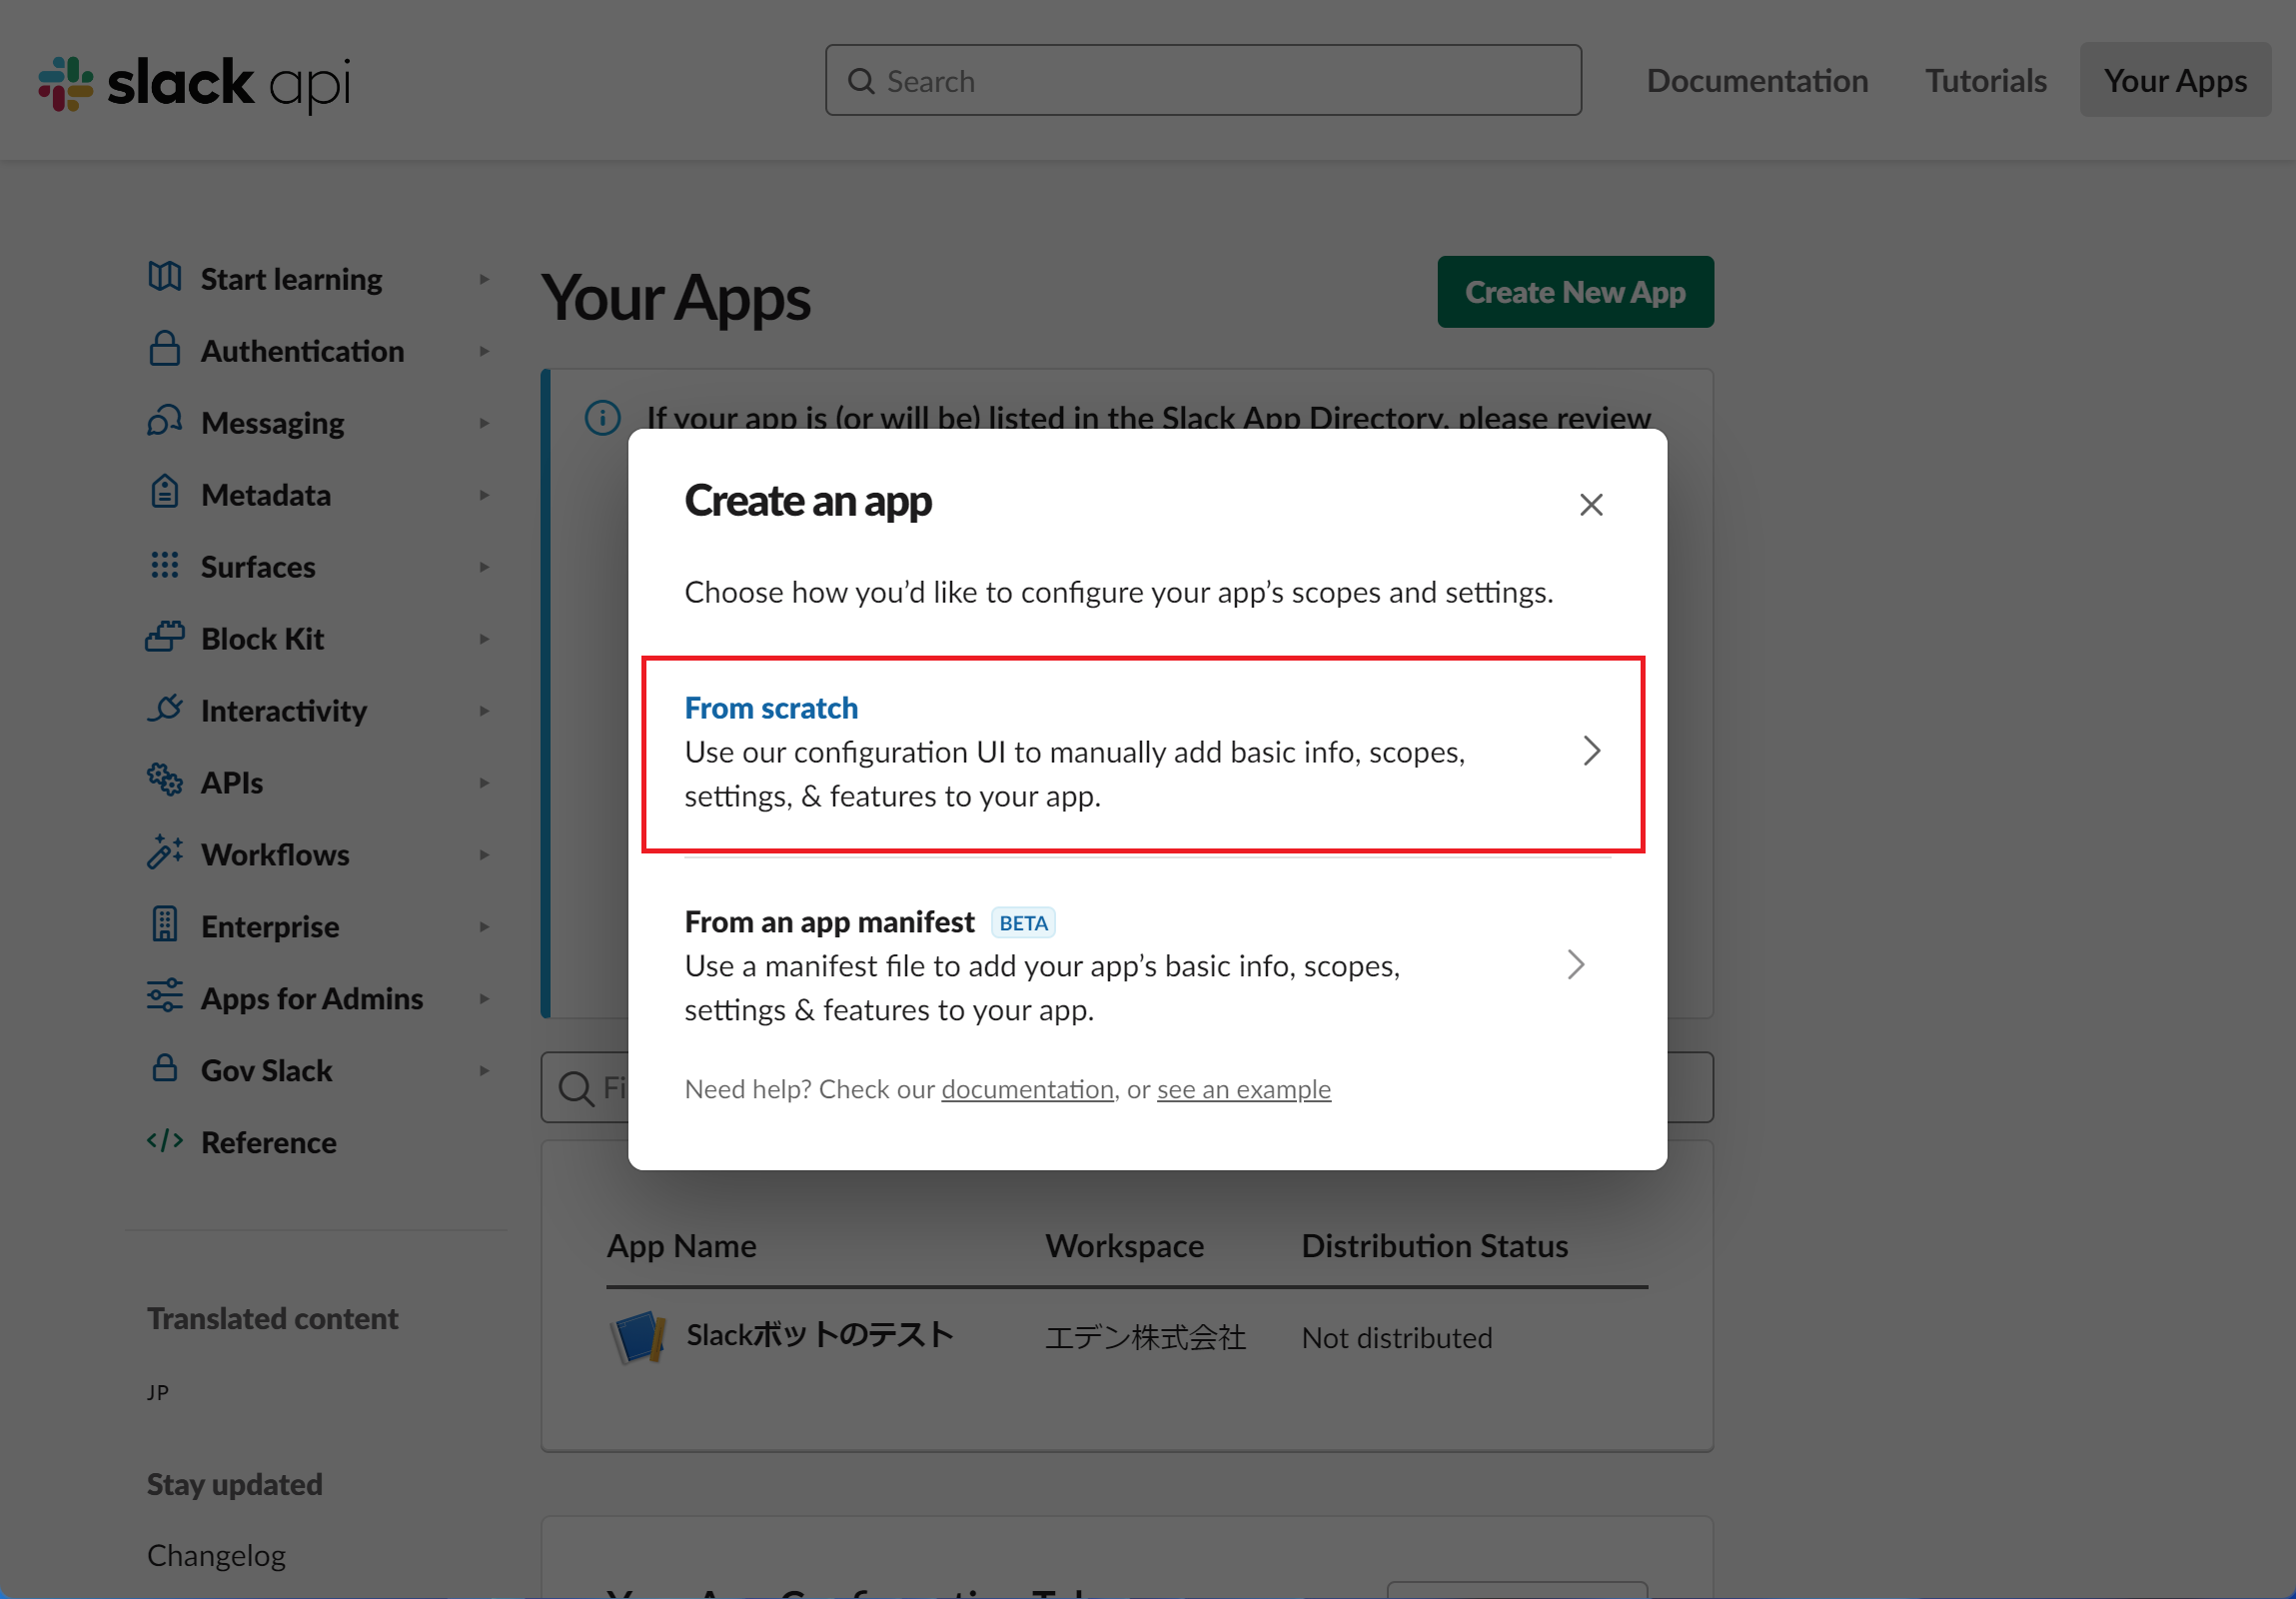Viewport: 2296px width, 1599px height.
Task: Open Workflows in the sidebar
Action: point(275,855)
